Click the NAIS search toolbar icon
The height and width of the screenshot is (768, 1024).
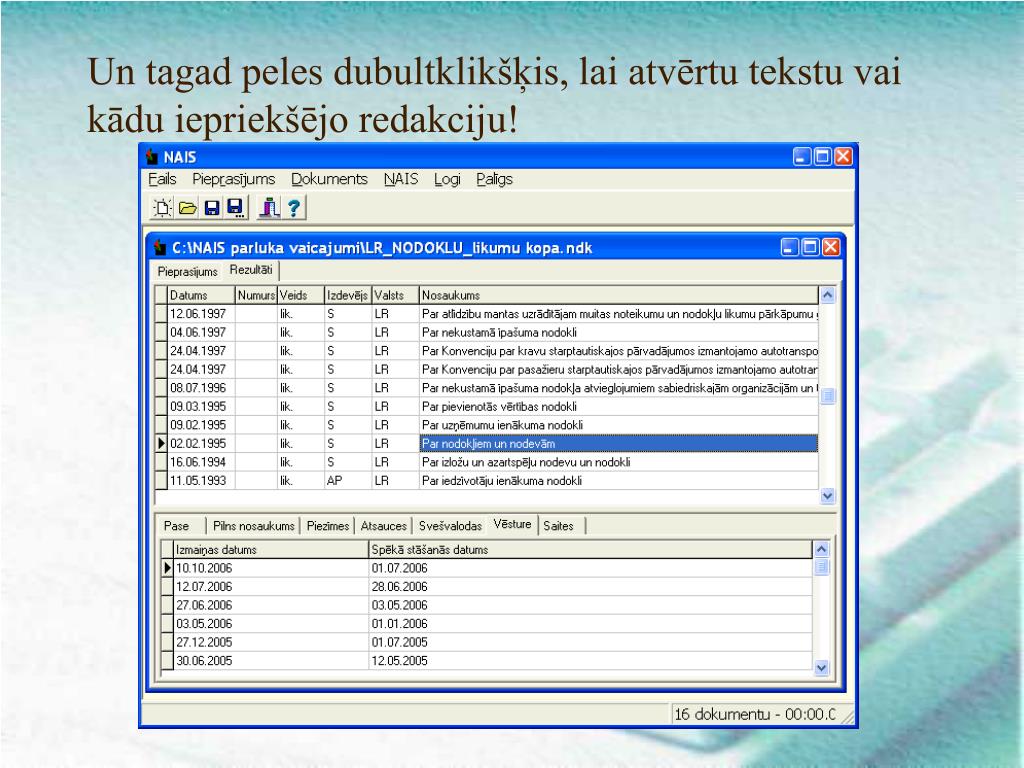click(x=268, y=208)
